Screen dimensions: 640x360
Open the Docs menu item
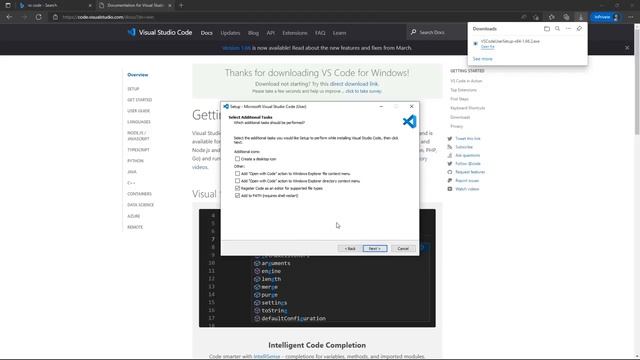click(x=207, y=33)
